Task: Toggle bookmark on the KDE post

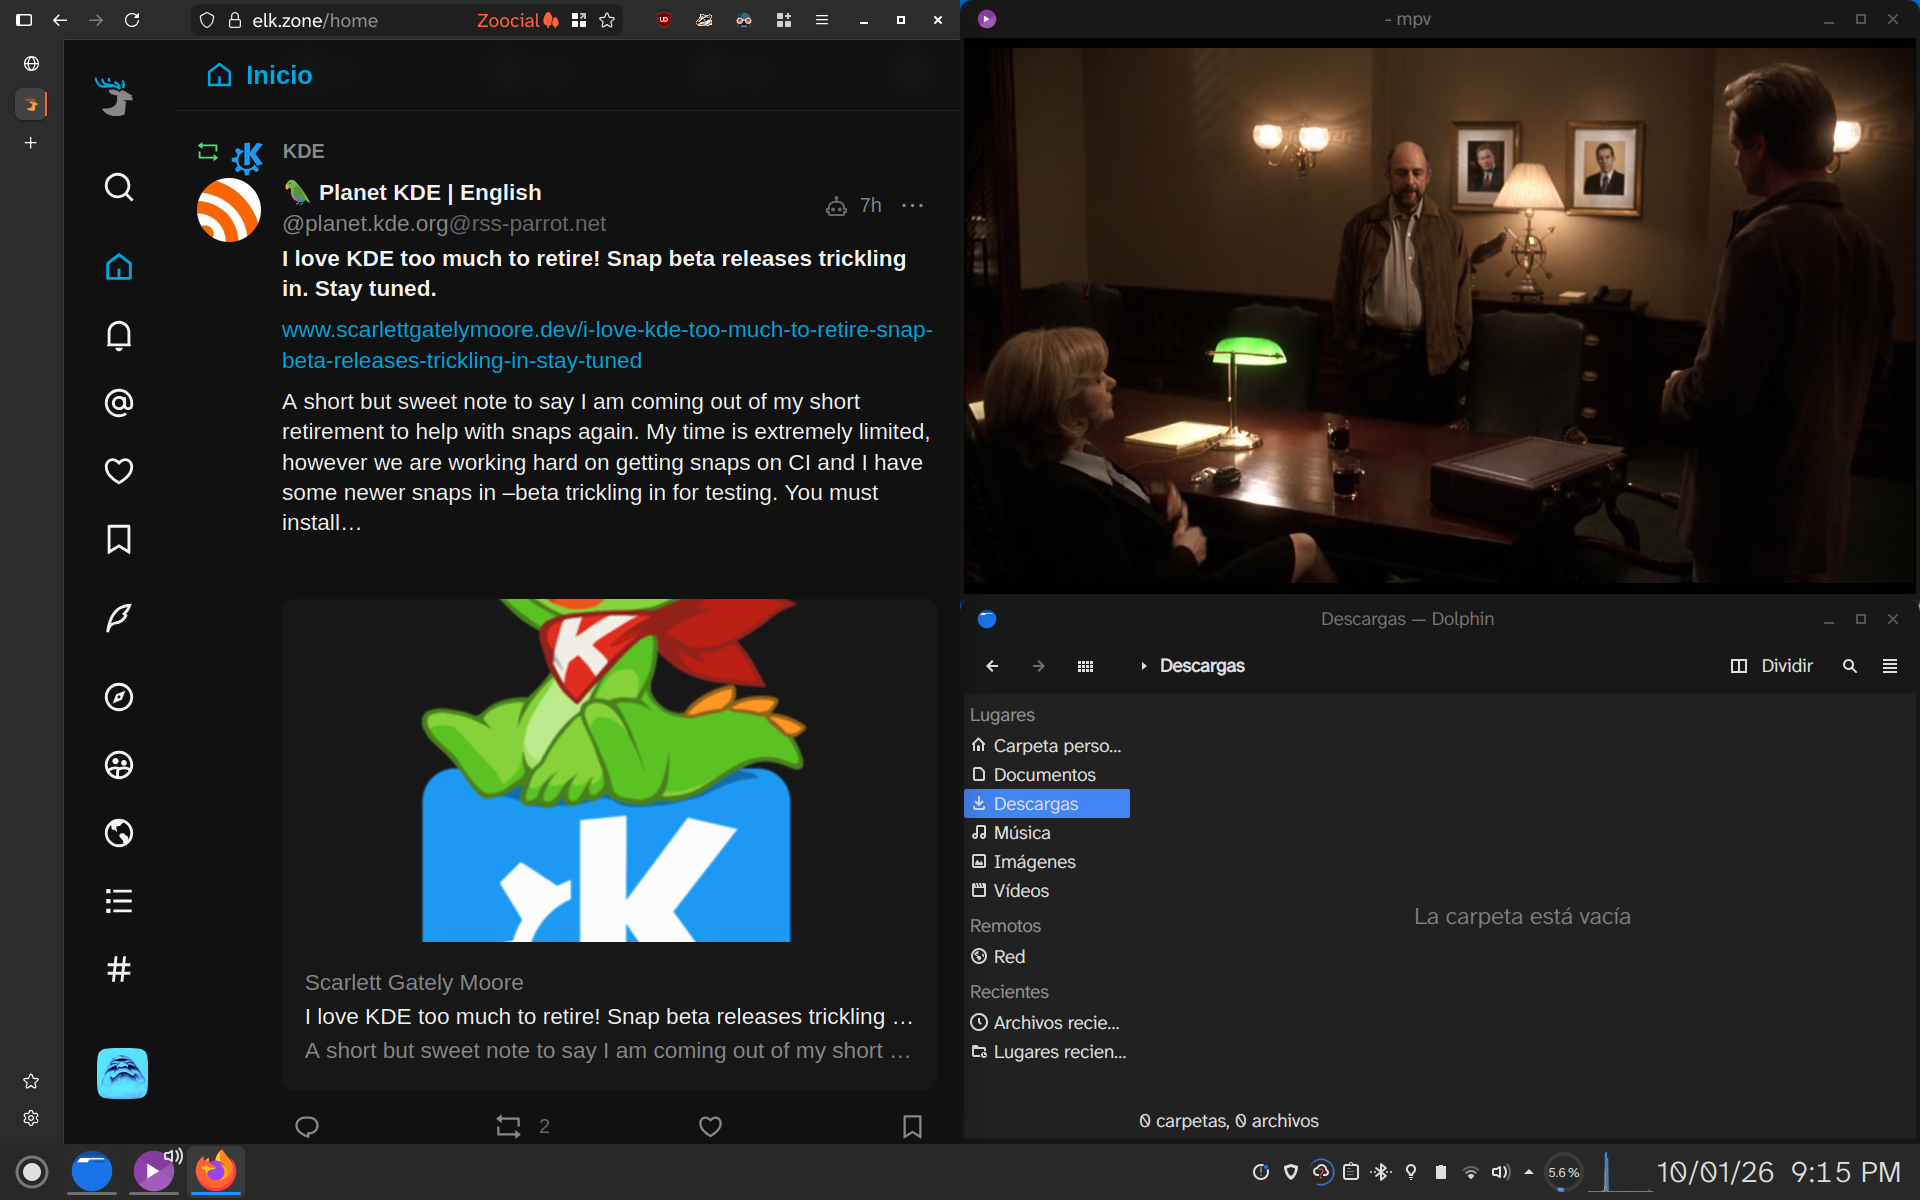Action: 912,1127
